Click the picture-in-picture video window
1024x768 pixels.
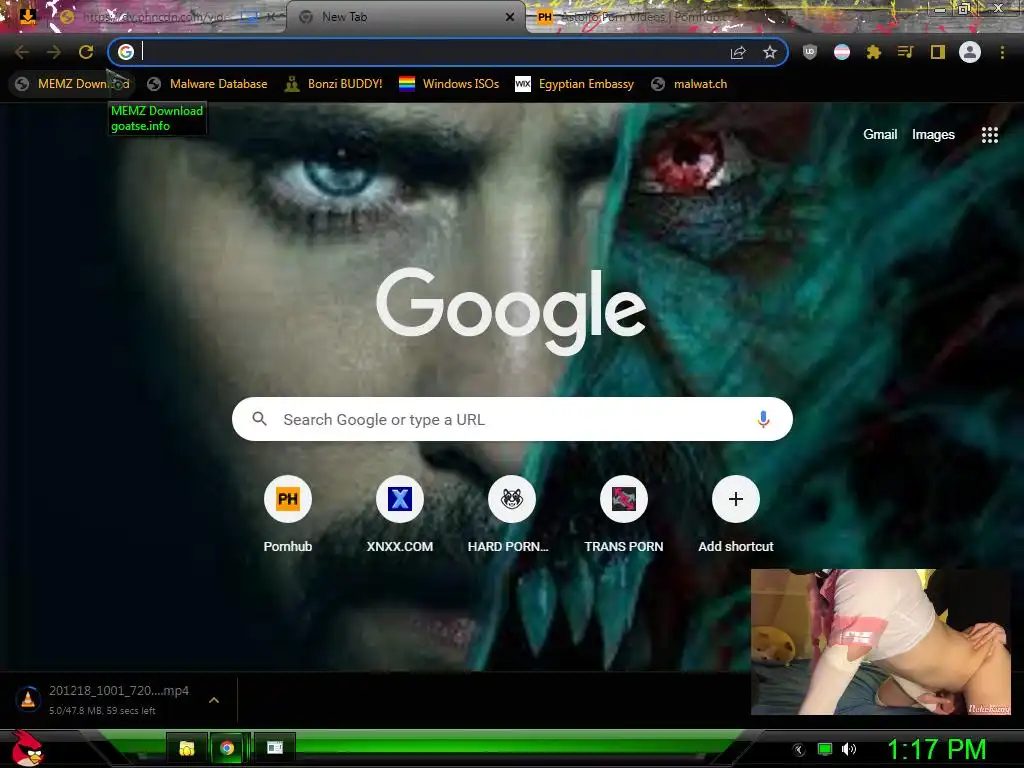(x=880, y=641)
